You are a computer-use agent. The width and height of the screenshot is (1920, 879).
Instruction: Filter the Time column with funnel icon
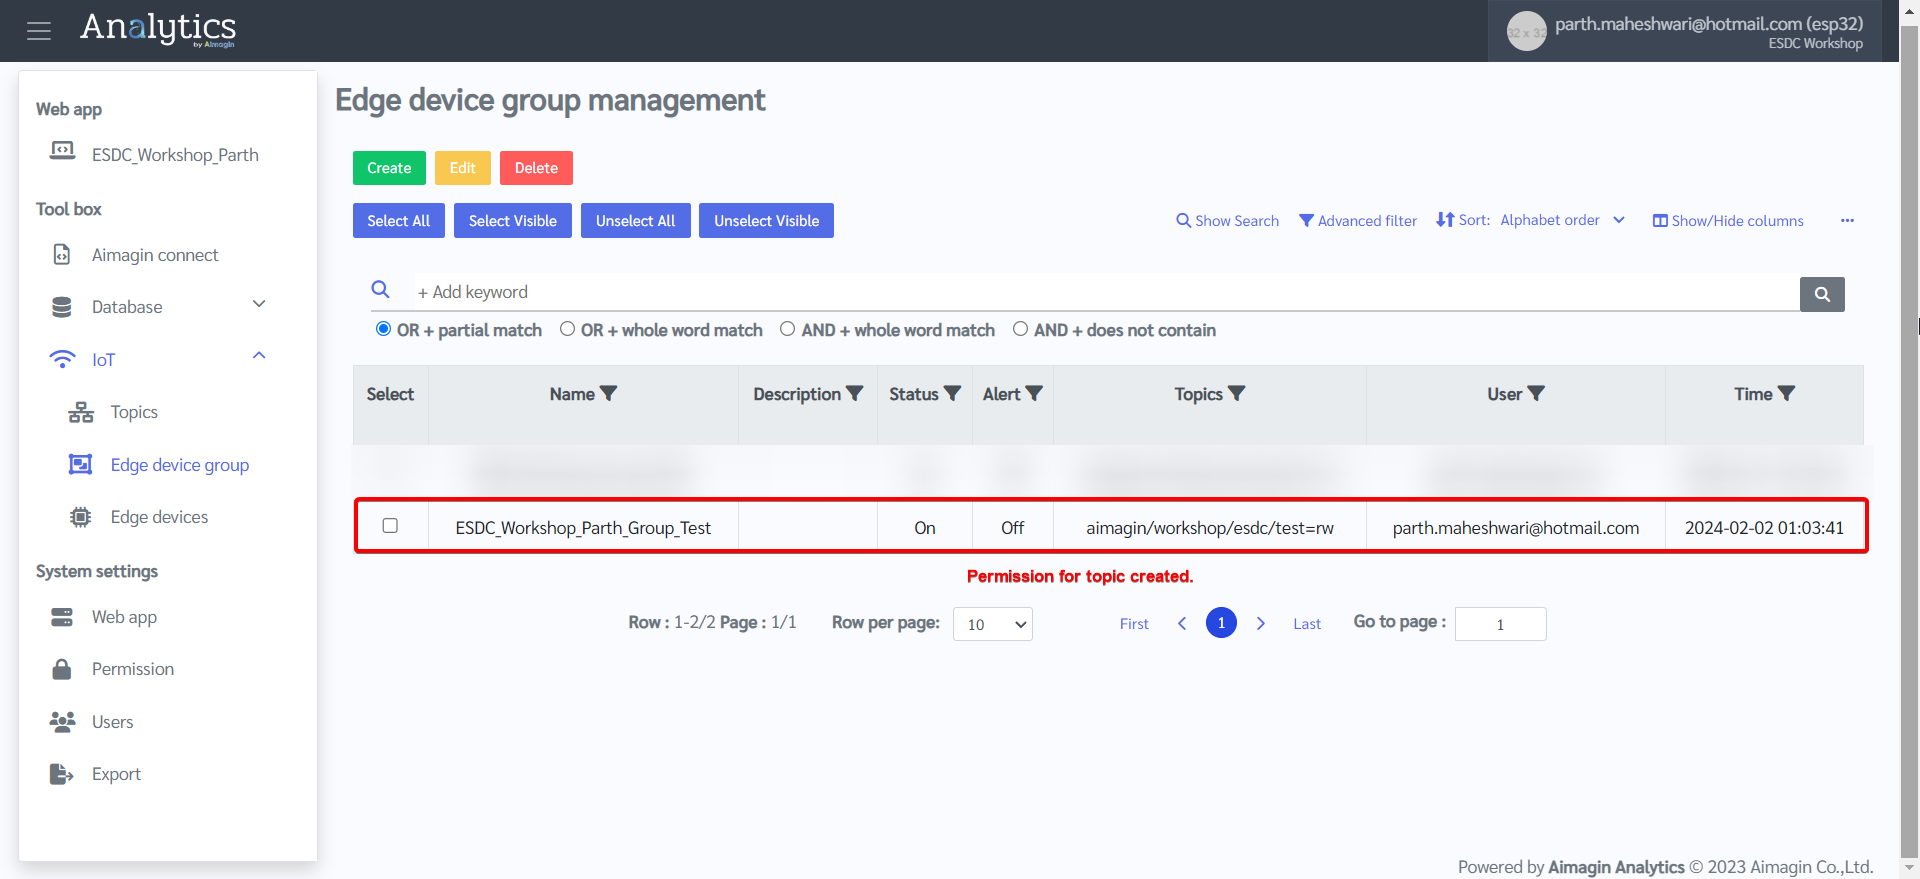tap(1786, 394)
